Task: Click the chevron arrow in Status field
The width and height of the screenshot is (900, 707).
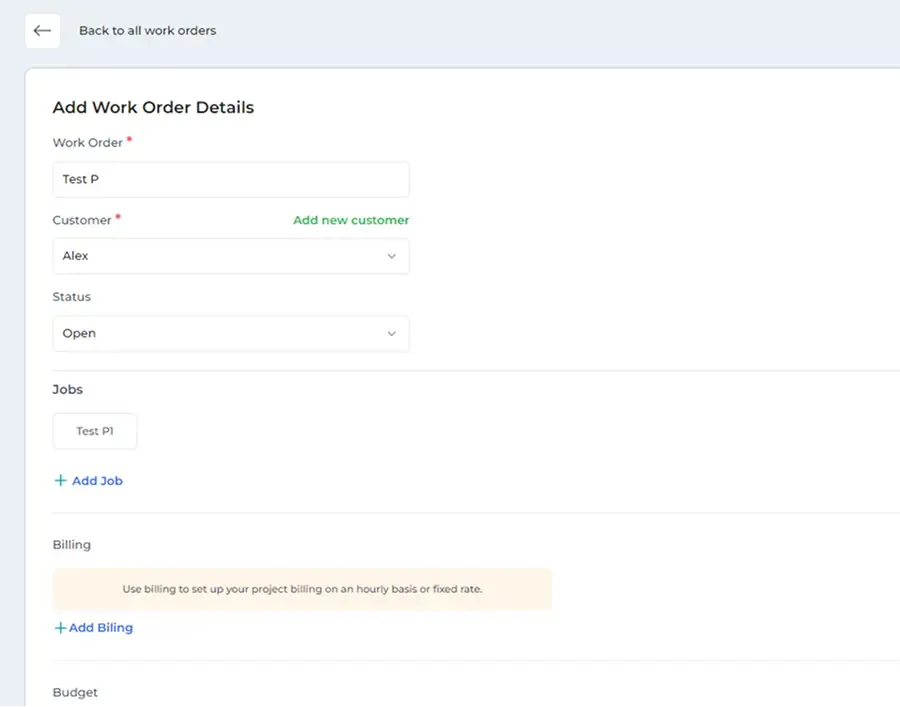Action: coord(391,334)
